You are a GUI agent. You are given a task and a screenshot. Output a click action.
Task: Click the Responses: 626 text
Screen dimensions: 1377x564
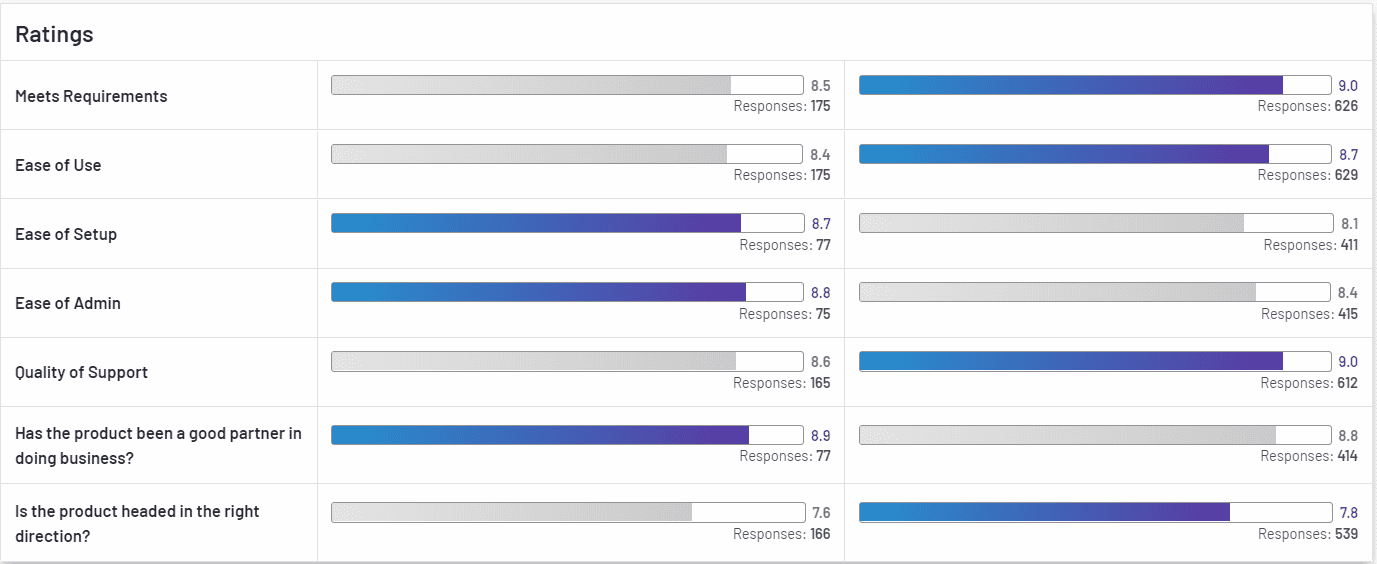[x=1308, y=106]
